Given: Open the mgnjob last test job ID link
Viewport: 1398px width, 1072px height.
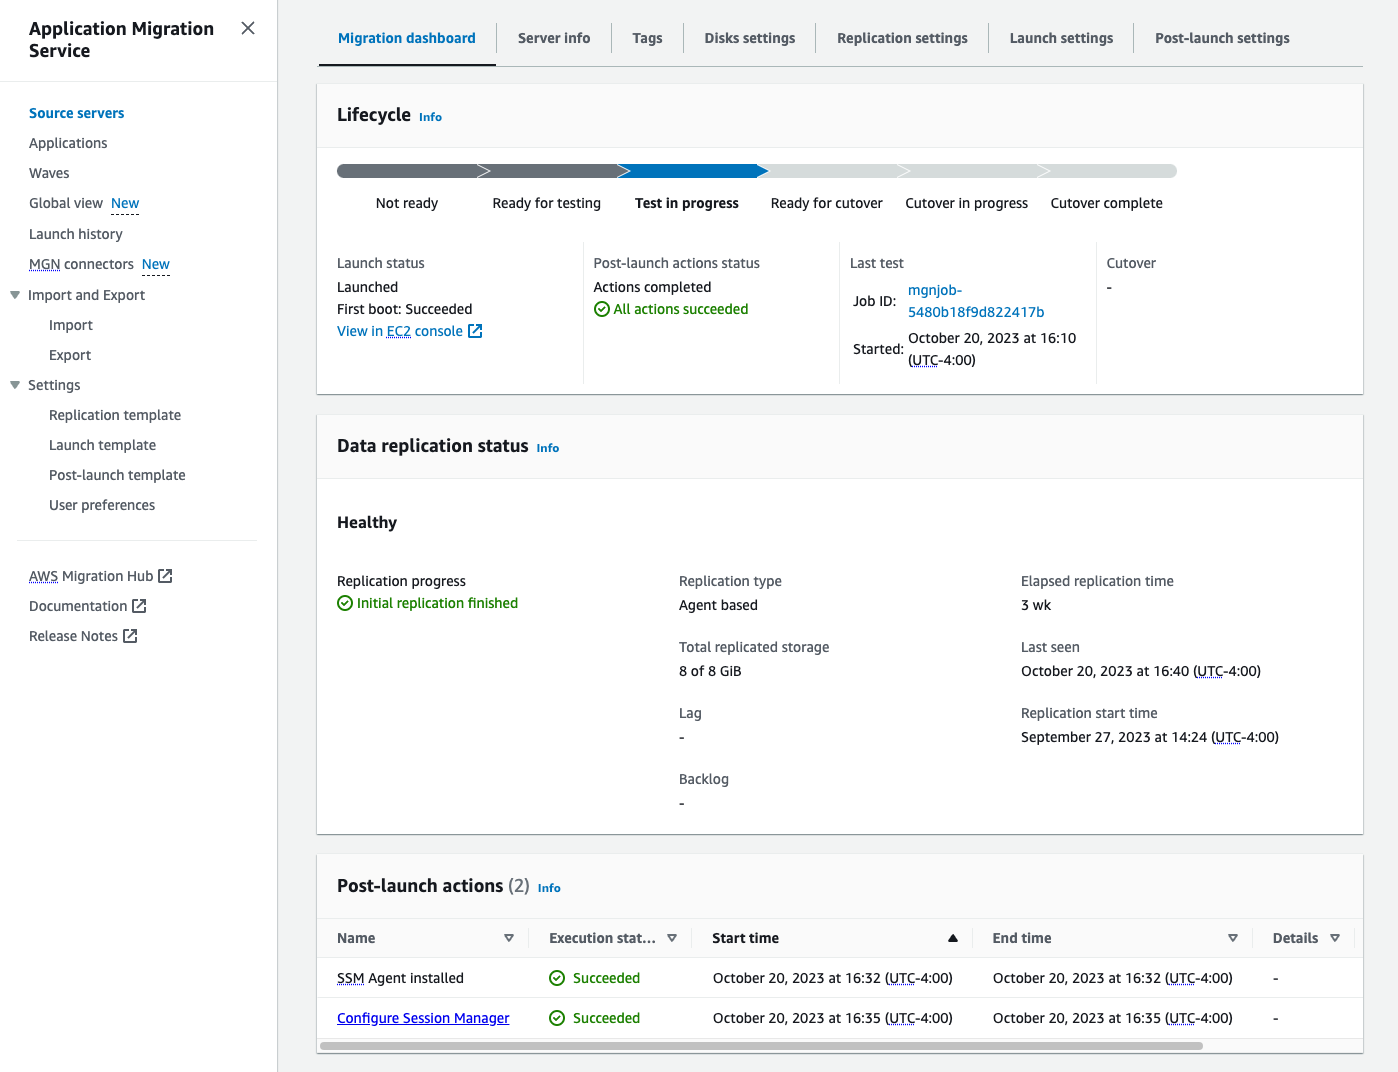Looking at the screenshot, I should click(975, 301).
